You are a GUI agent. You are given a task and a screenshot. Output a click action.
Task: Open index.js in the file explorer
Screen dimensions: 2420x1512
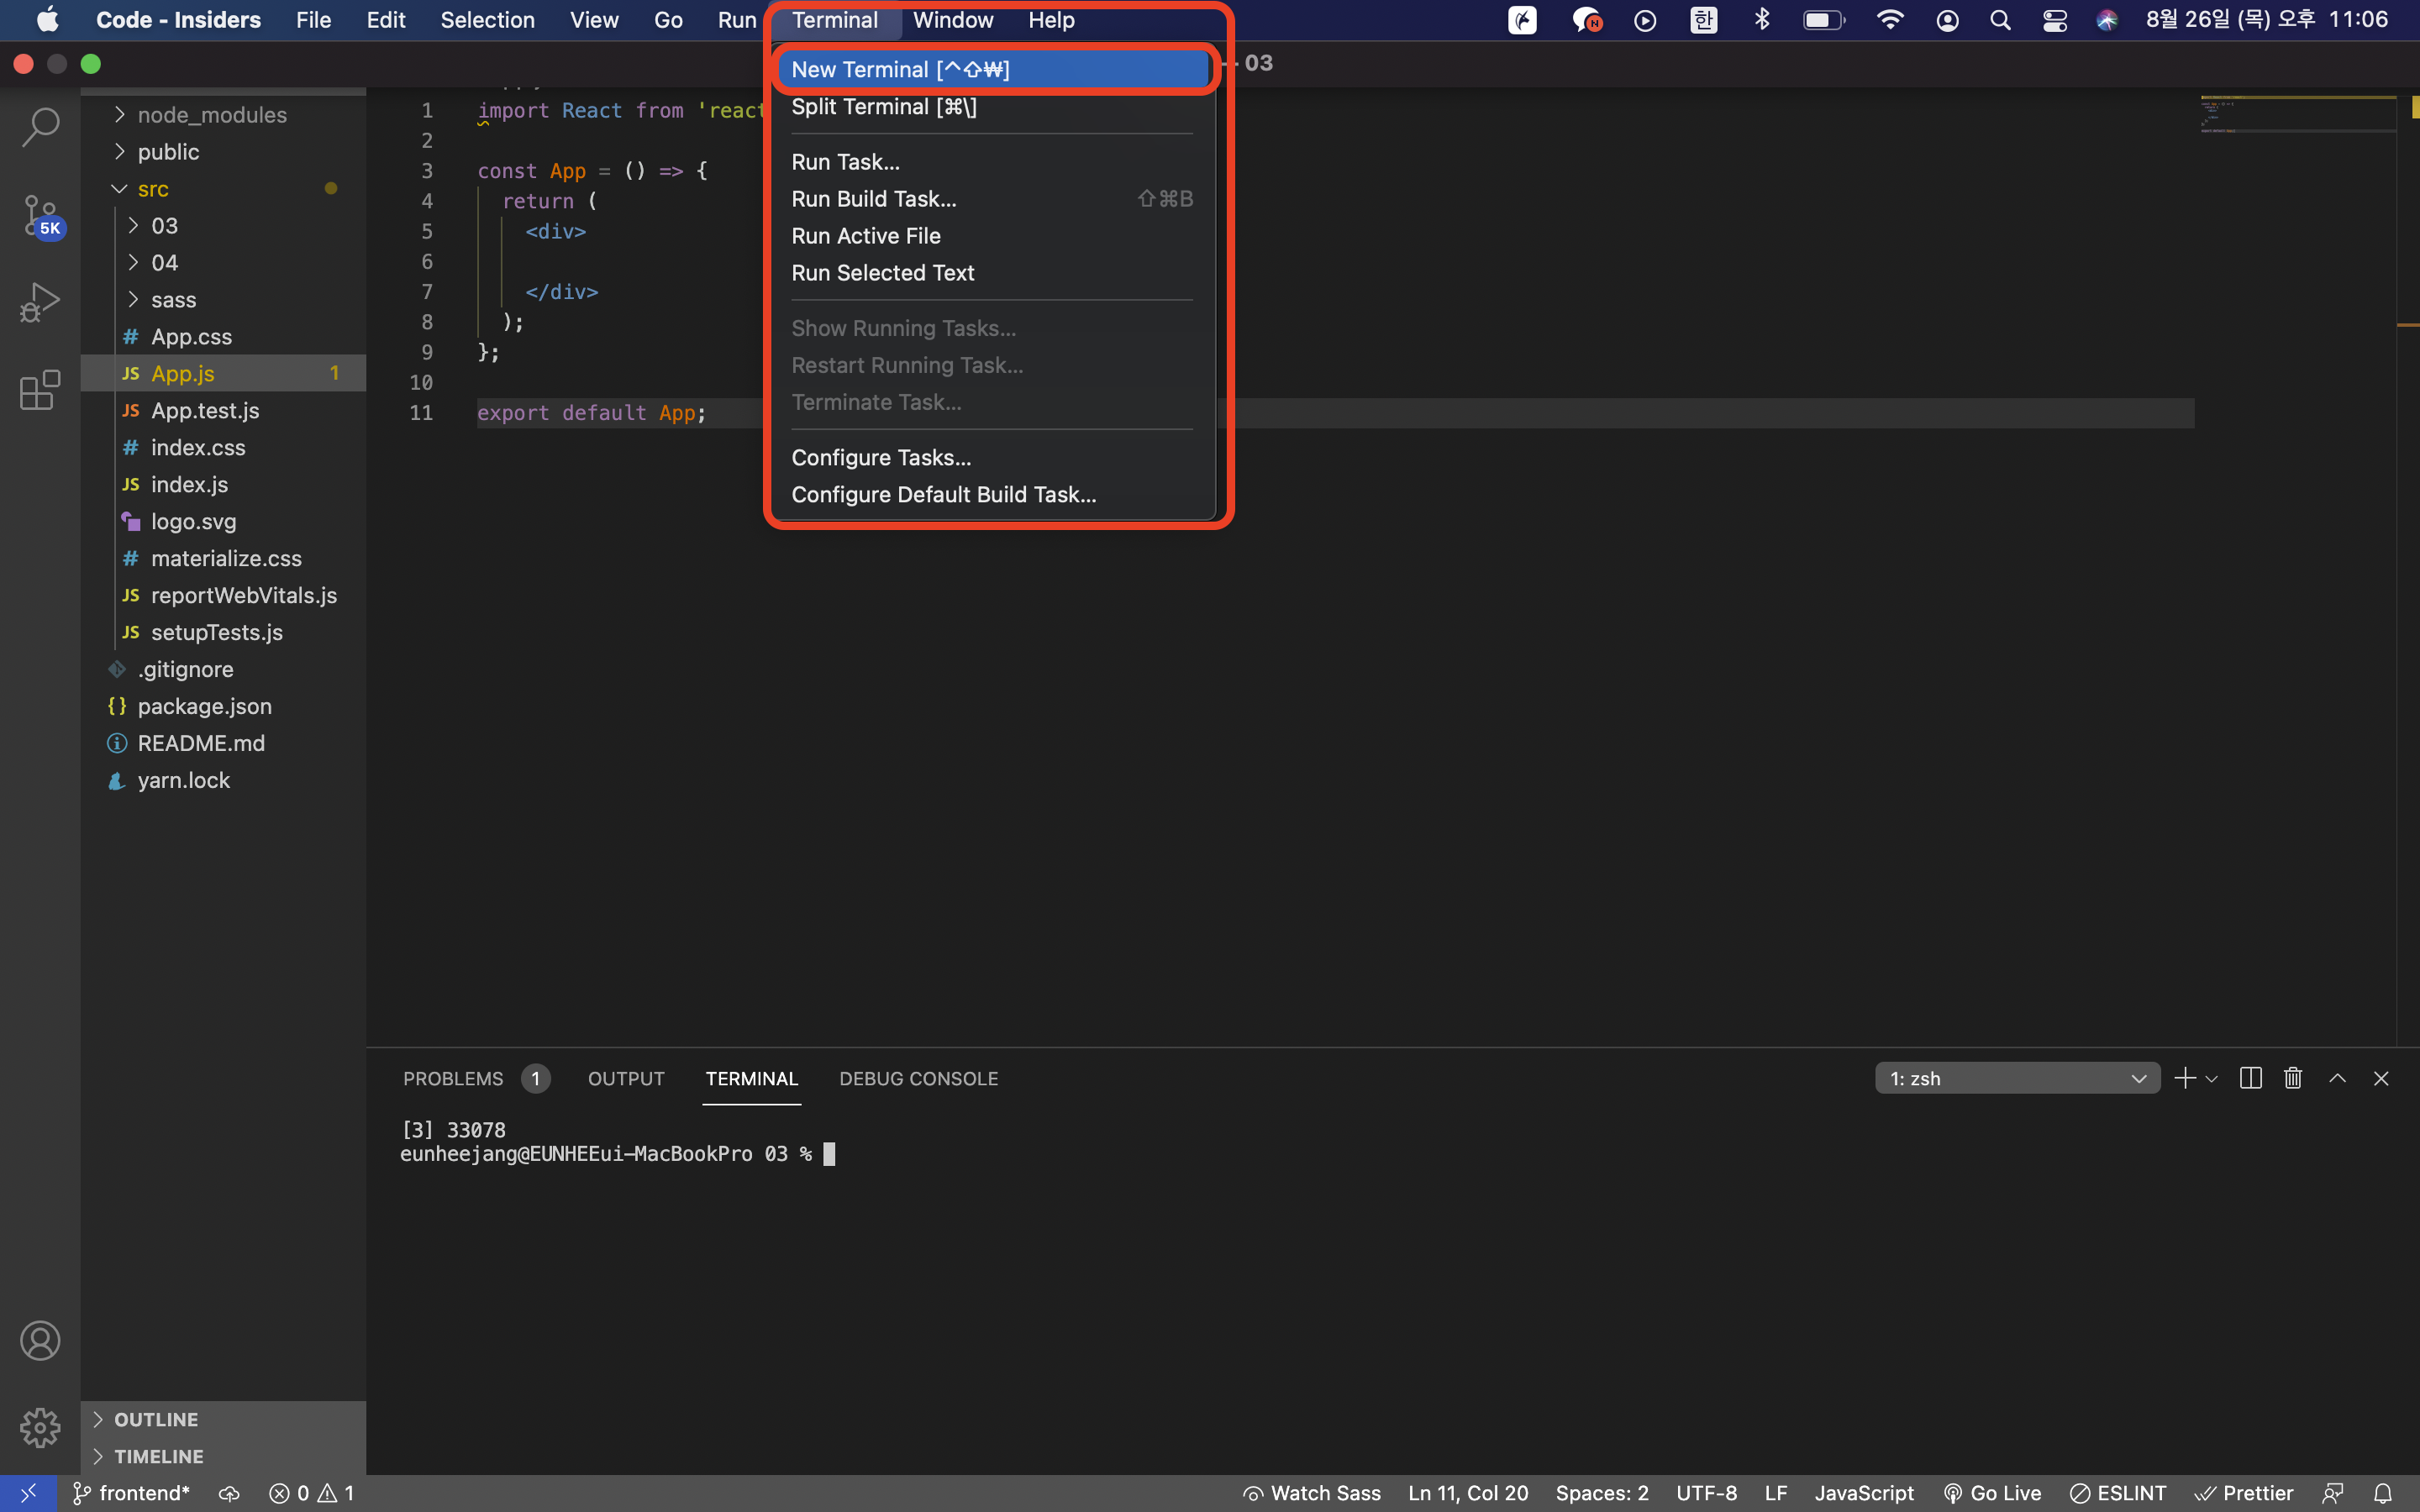click(x=189, y=485)
